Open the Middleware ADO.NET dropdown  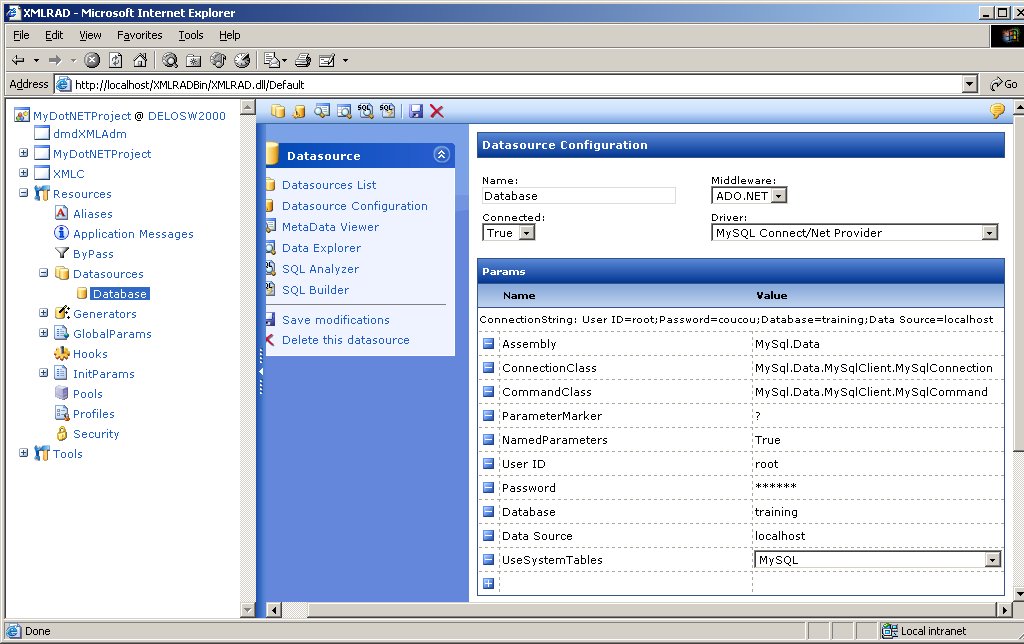coord(778,196)
